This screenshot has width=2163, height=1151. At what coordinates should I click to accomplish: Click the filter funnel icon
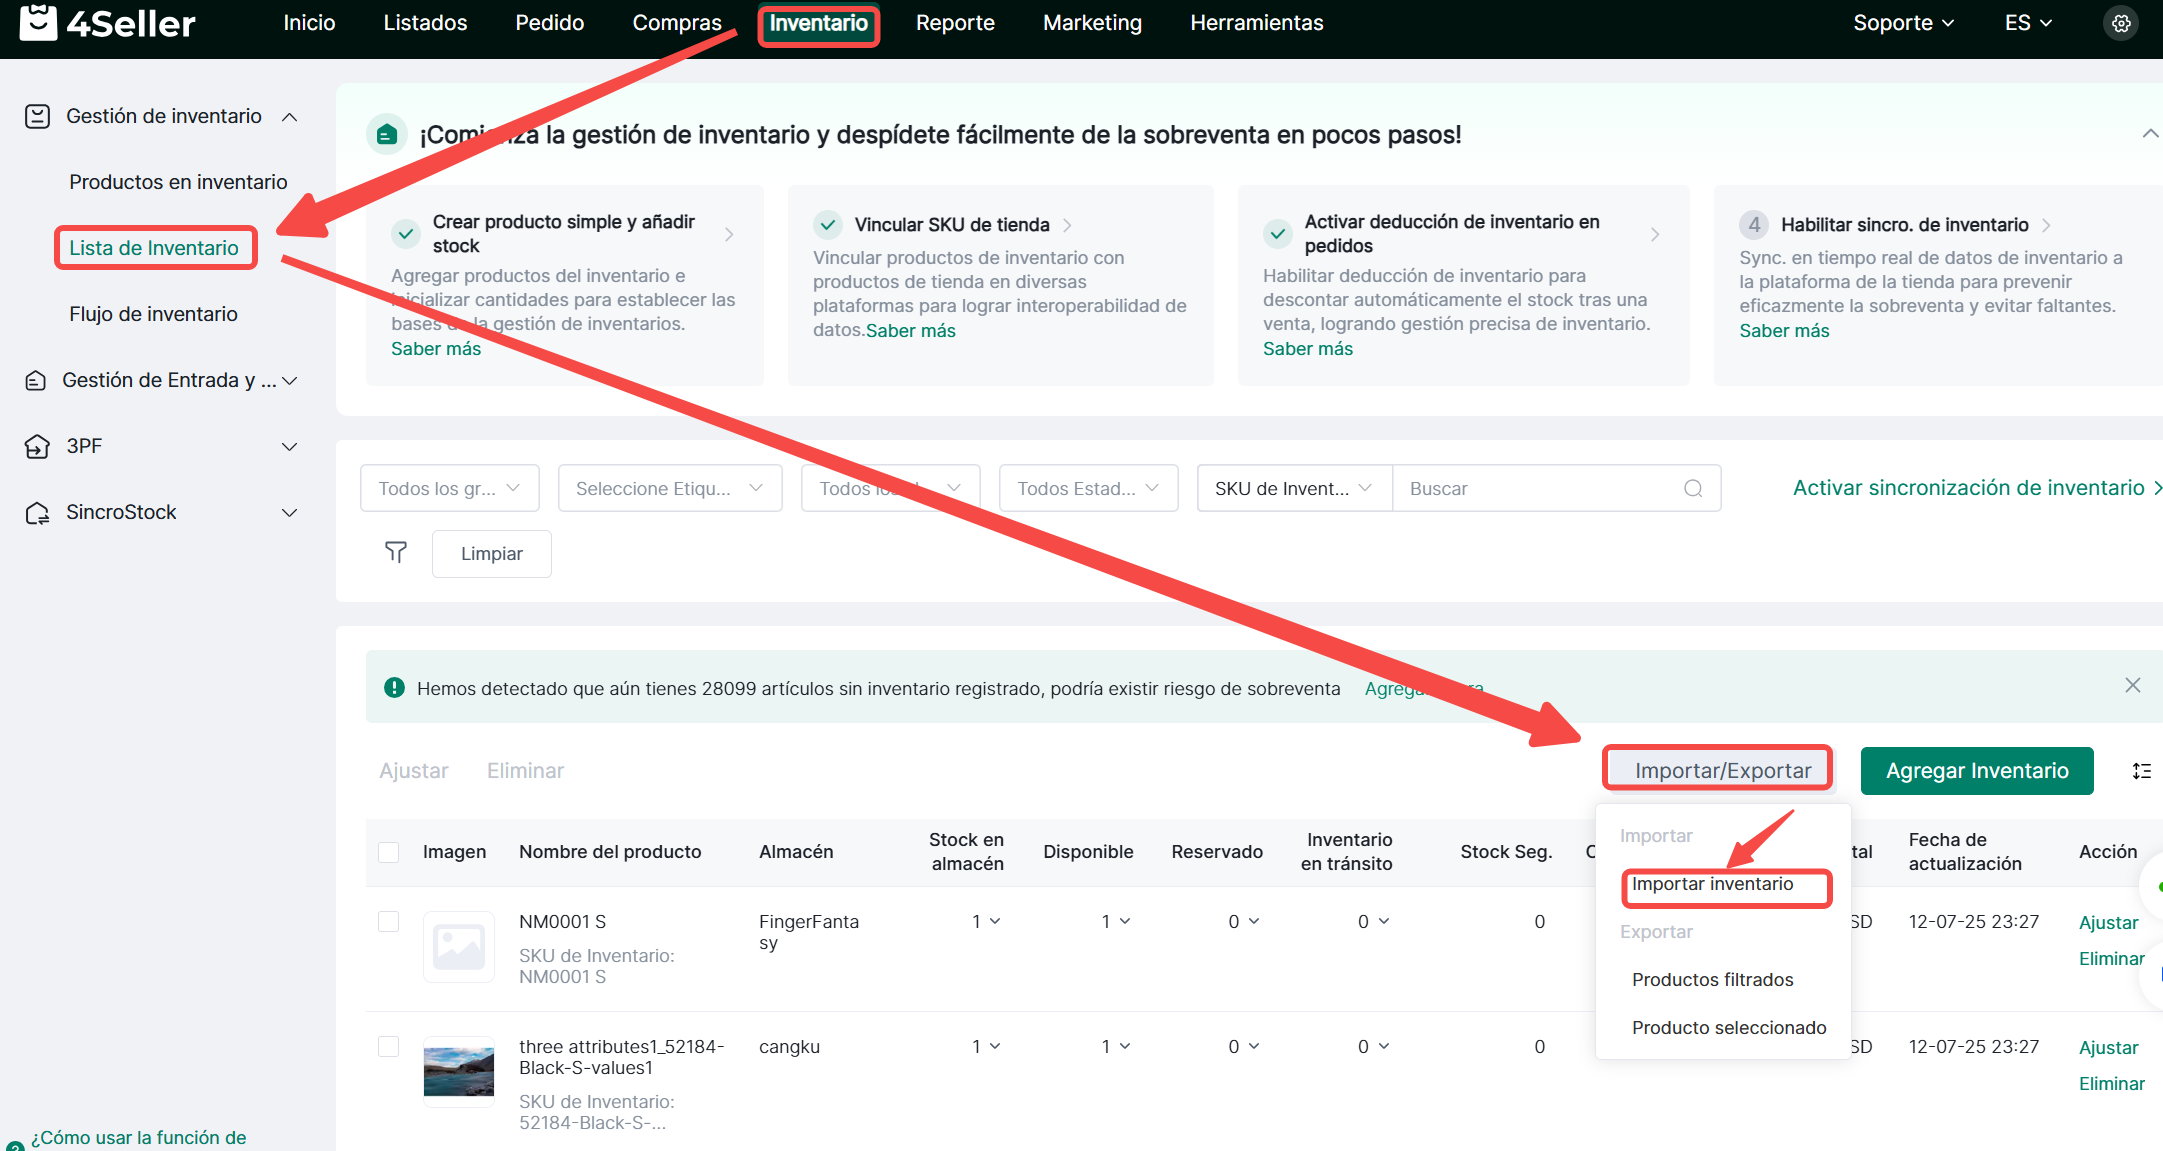click(396, 552)
